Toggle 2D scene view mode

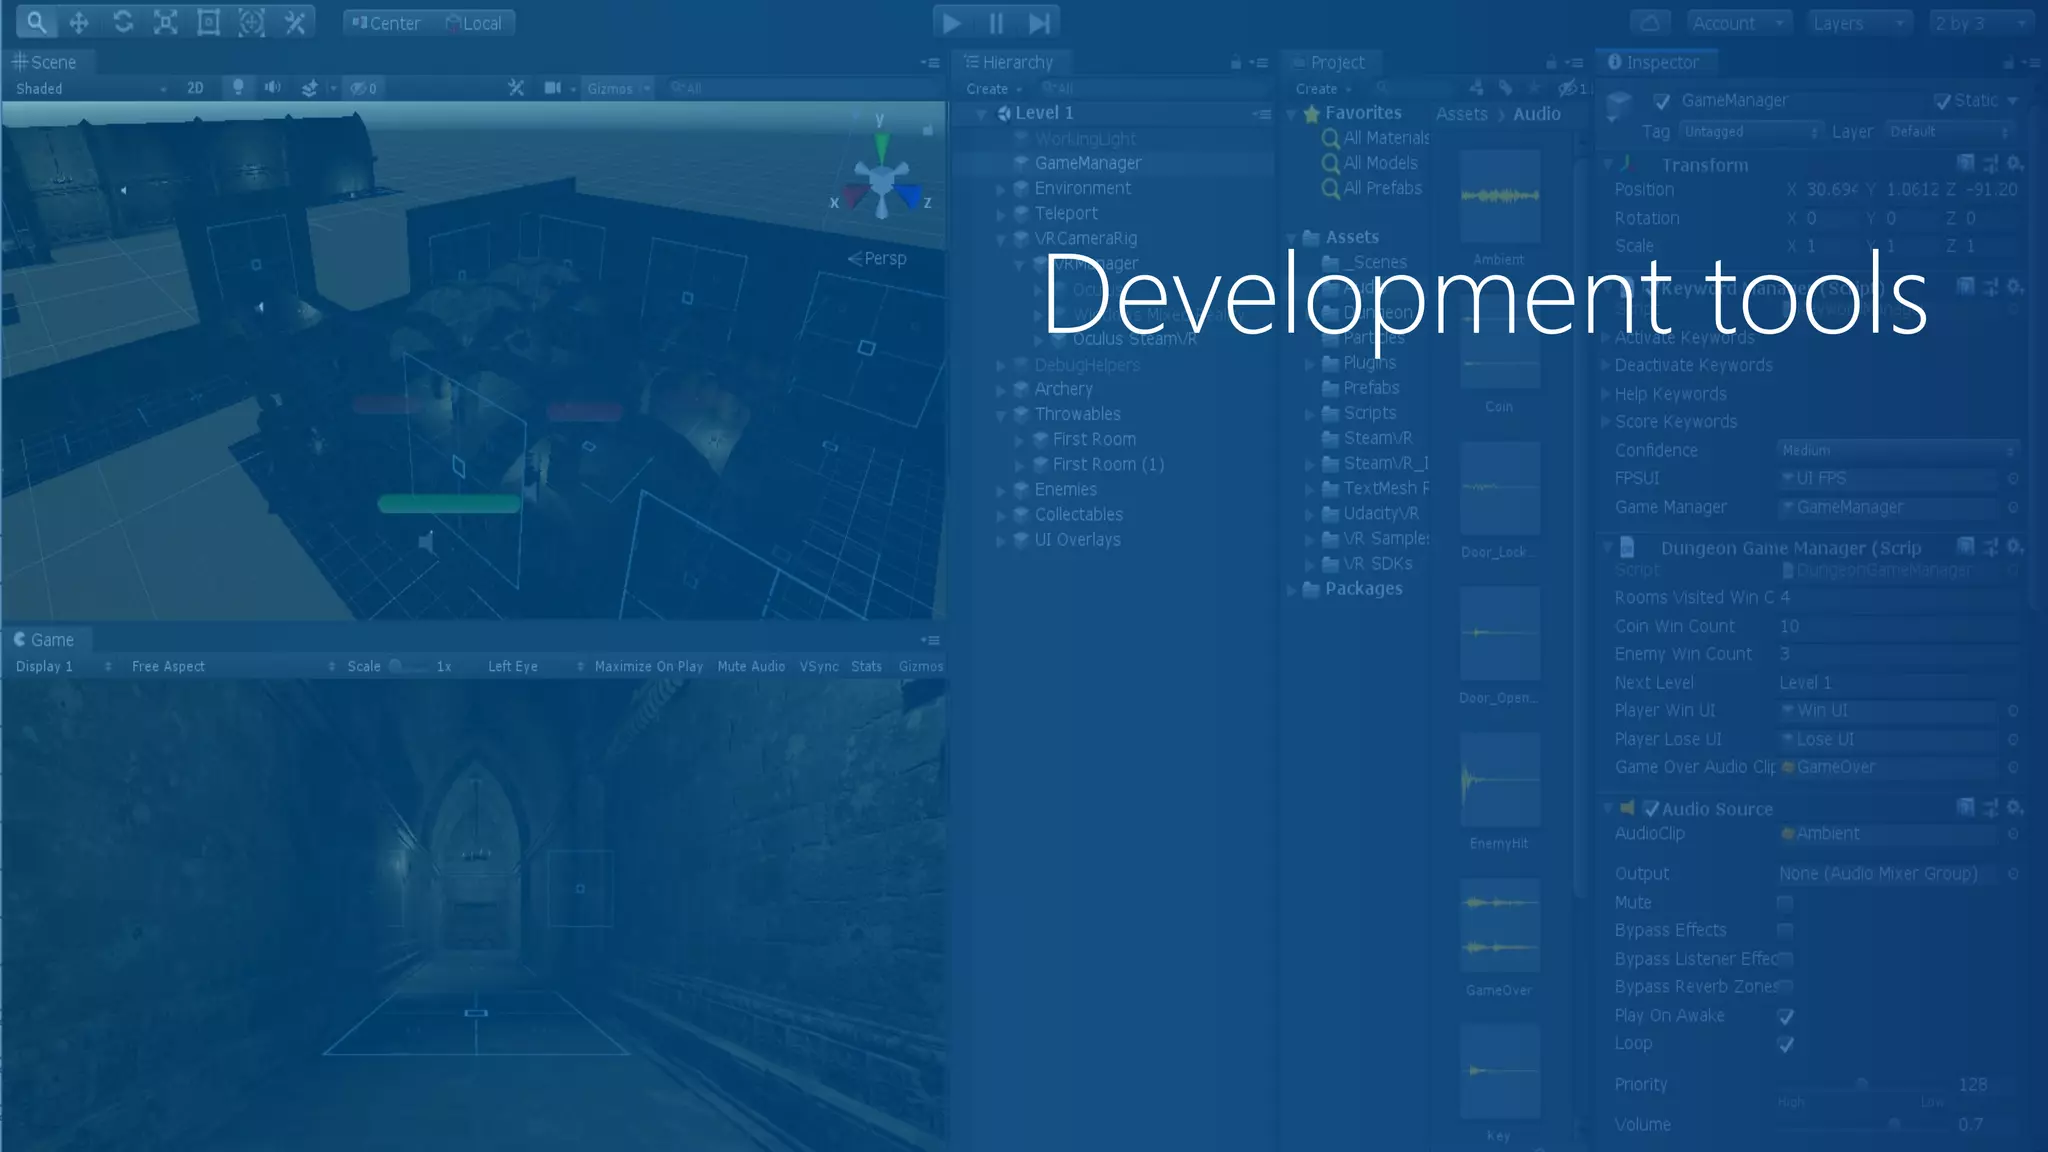(x=195, y=88)
